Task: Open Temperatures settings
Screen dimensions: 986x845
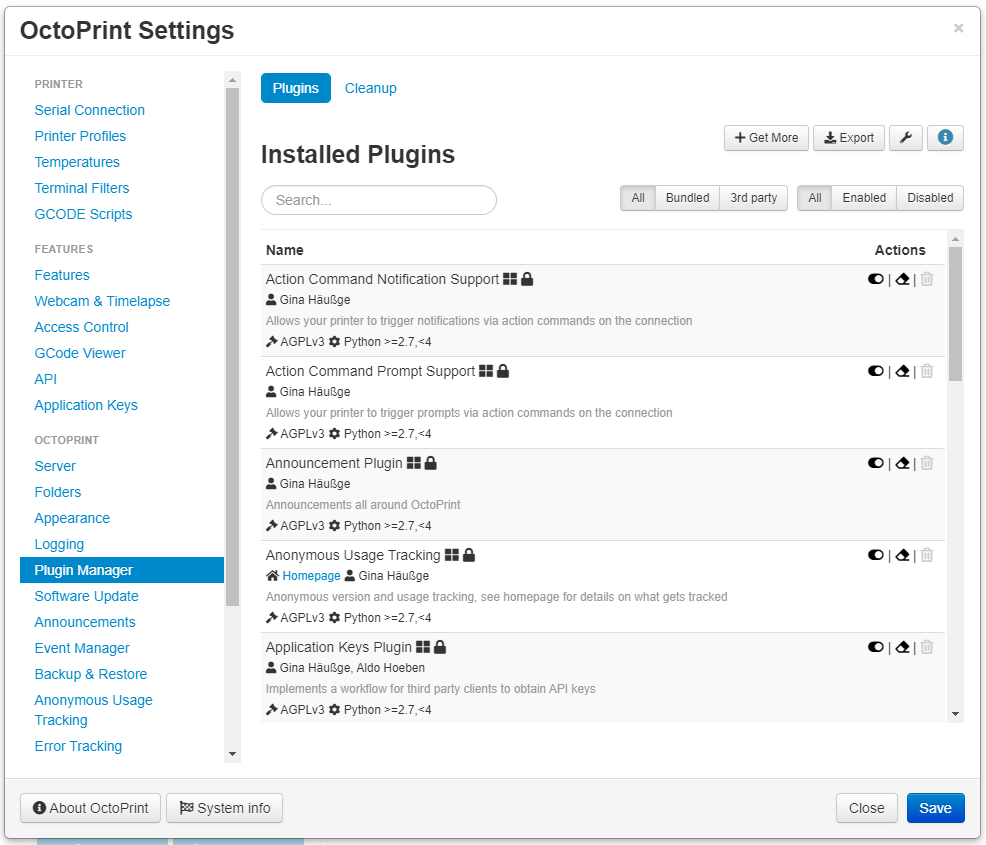Action: pyautogui.click(x=77, y=162)
